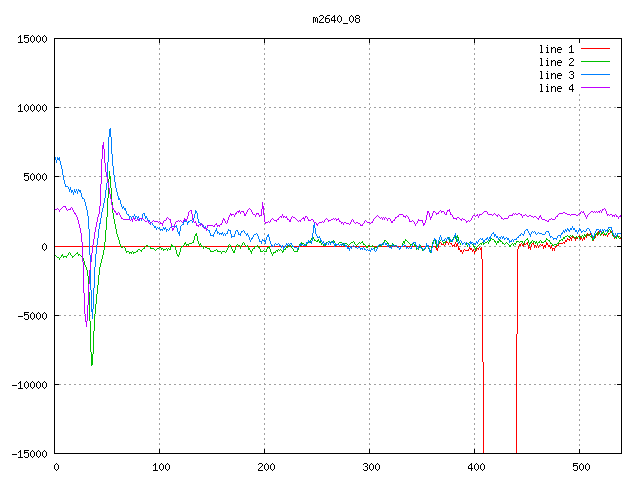Select legend entry line 2

point(556,62)
